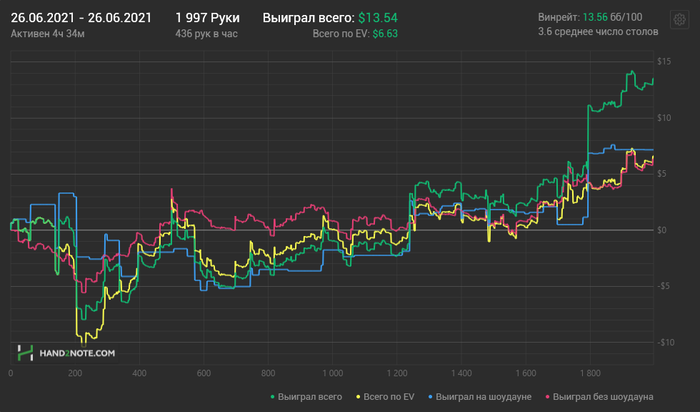Click the $5 y-axis label
The width and height of the screenshot is (700, 412).
662,174
